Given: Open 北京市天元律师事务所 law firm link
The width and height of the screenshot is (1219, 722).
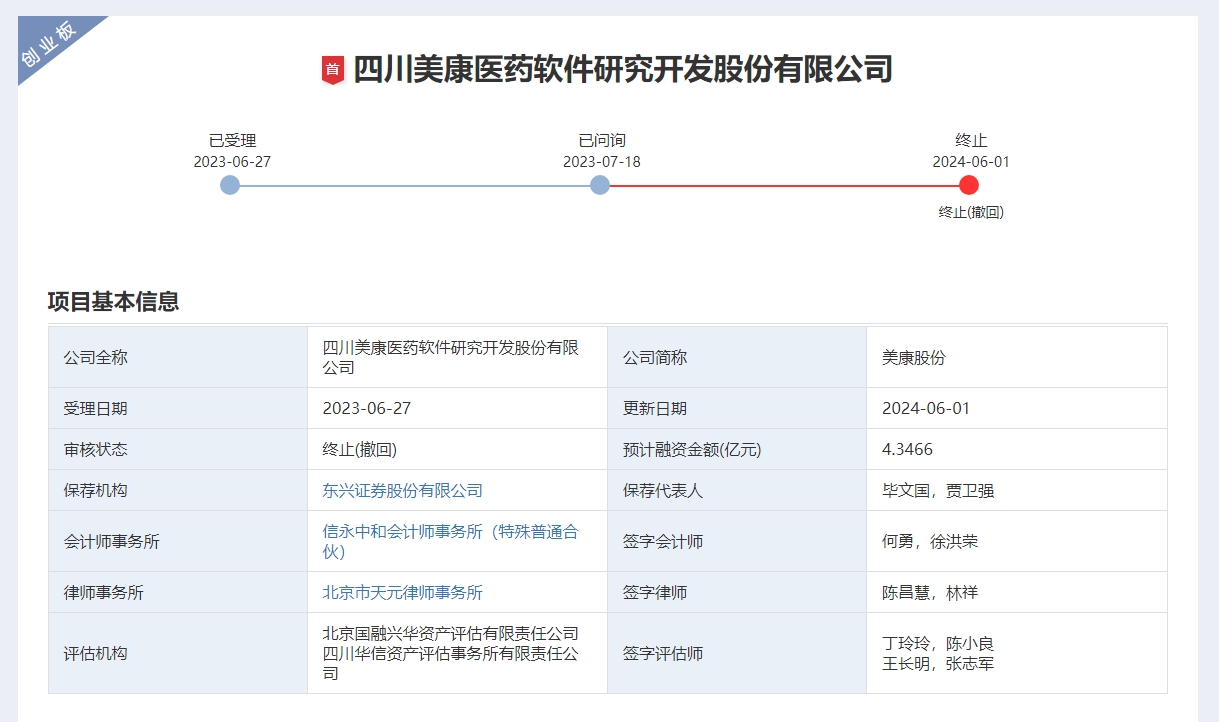Looking at the screenshot, I should click(402, 593).
